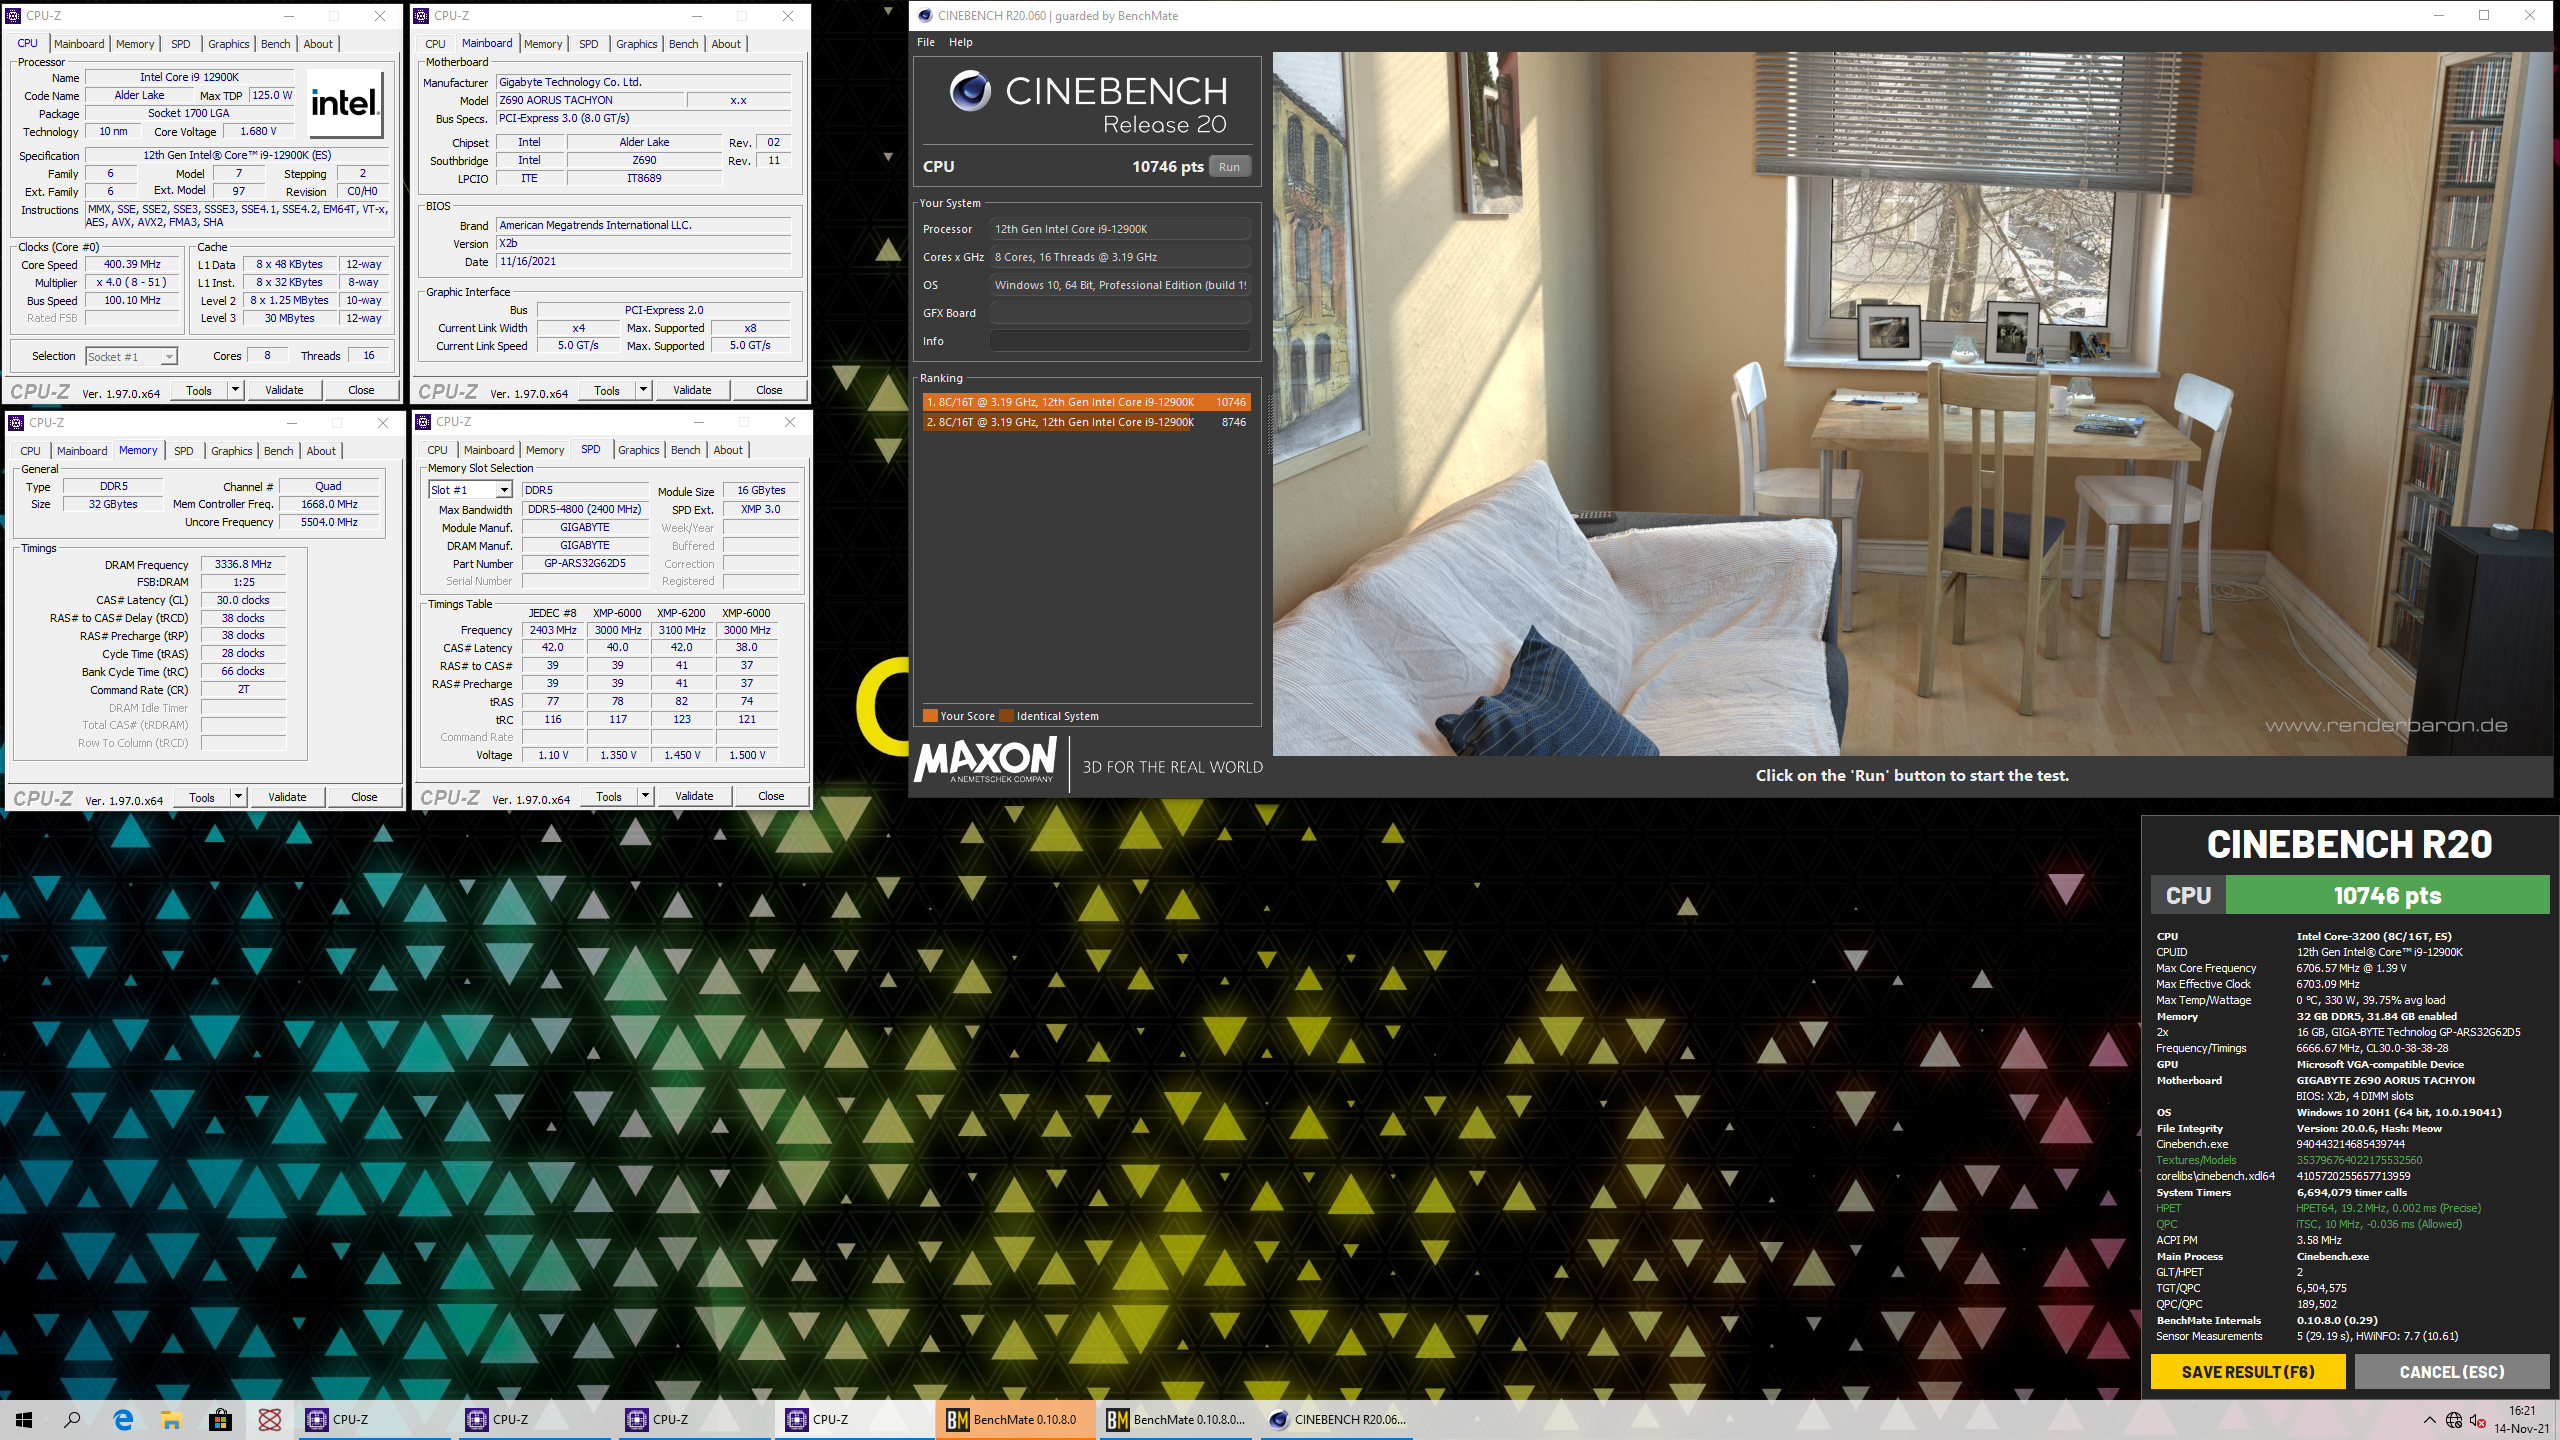
Task: Expand Tools dropdown arrow in SPD window
Action: pos(646,796)
